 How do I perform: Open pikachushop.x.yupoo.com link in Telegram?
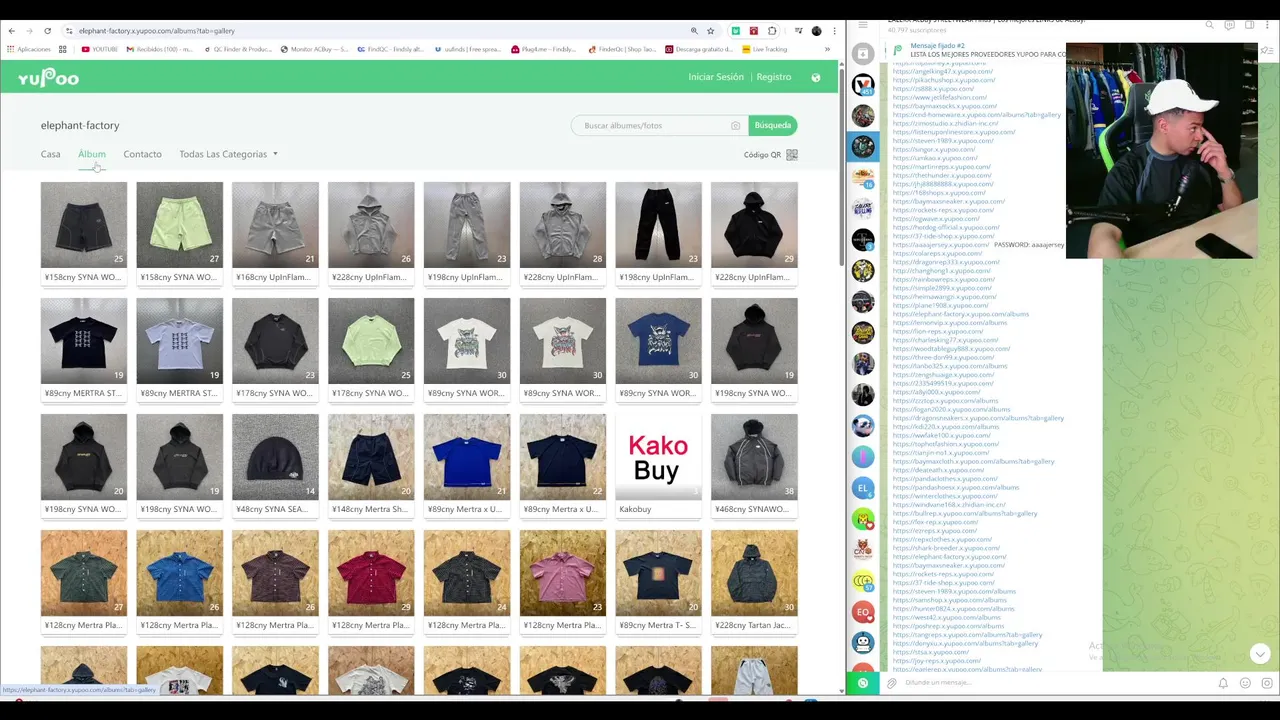click(942, 80)
